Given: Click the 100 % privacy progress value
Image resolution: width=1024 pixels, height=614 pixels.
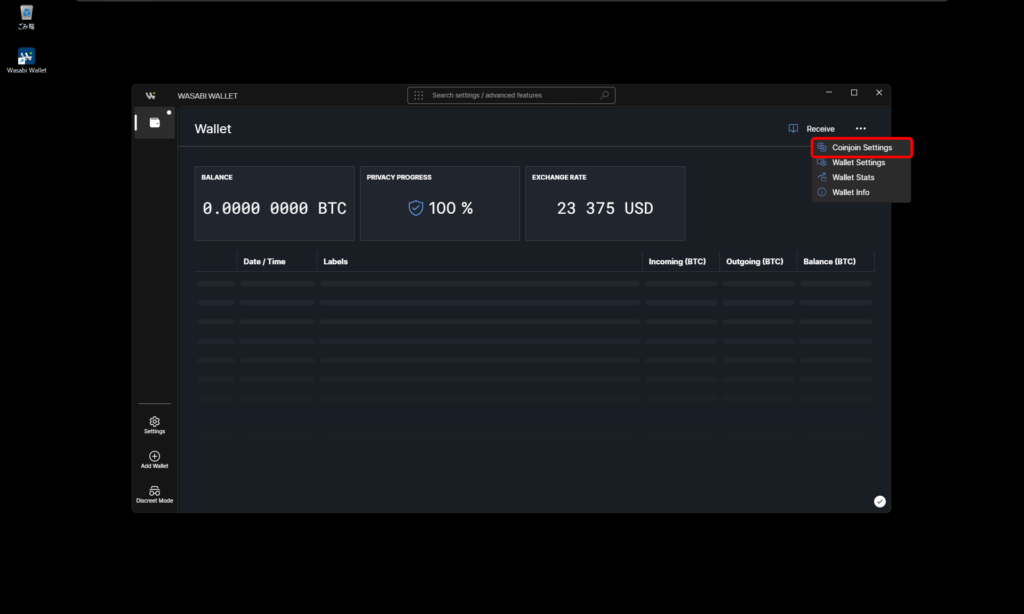Looking at the screenshot, I should coord(451,208).
